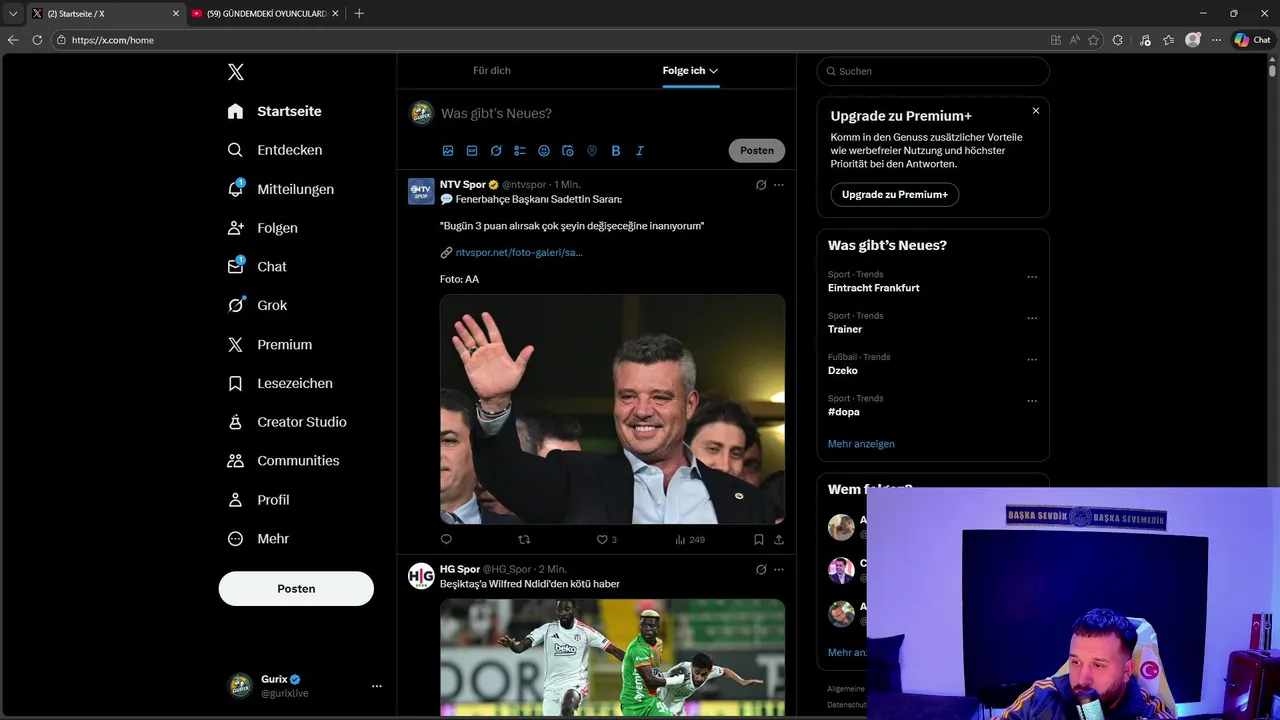
Task: Open the Mehr menu in the sidebar
Action: click(258, 539)
